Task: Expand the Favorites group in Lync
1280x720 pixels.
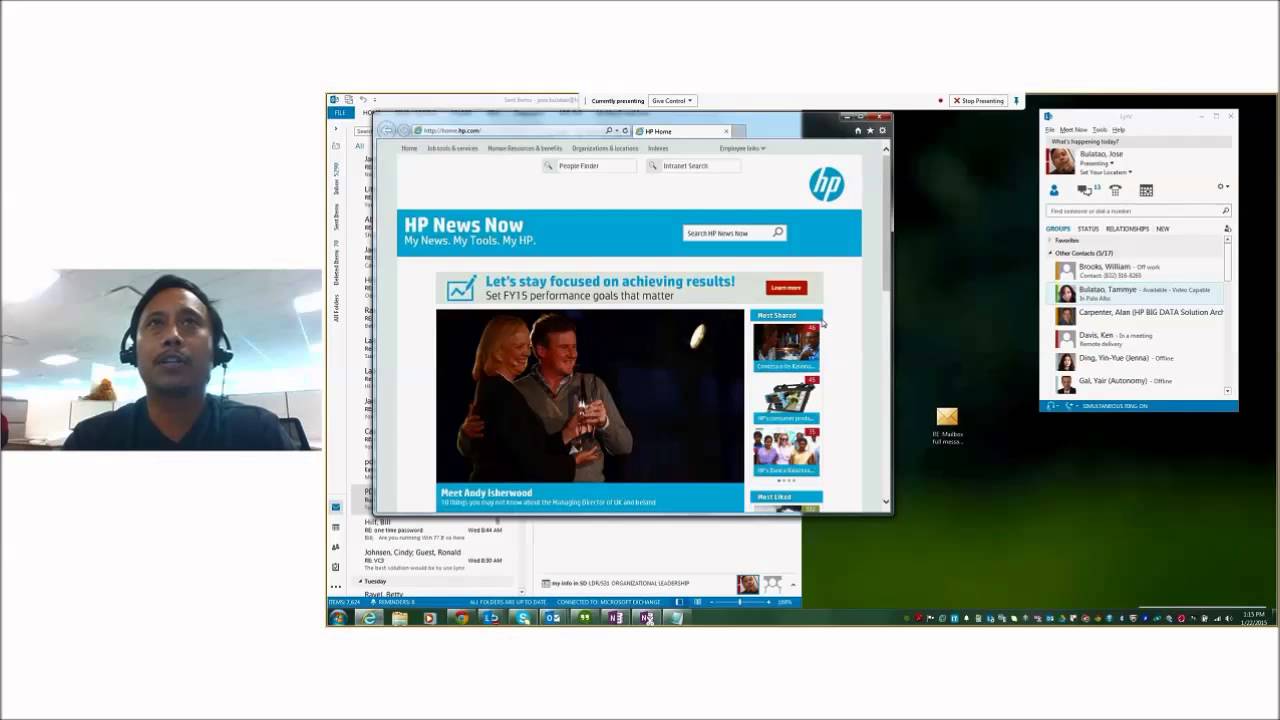Action: tap(1050, 241)
